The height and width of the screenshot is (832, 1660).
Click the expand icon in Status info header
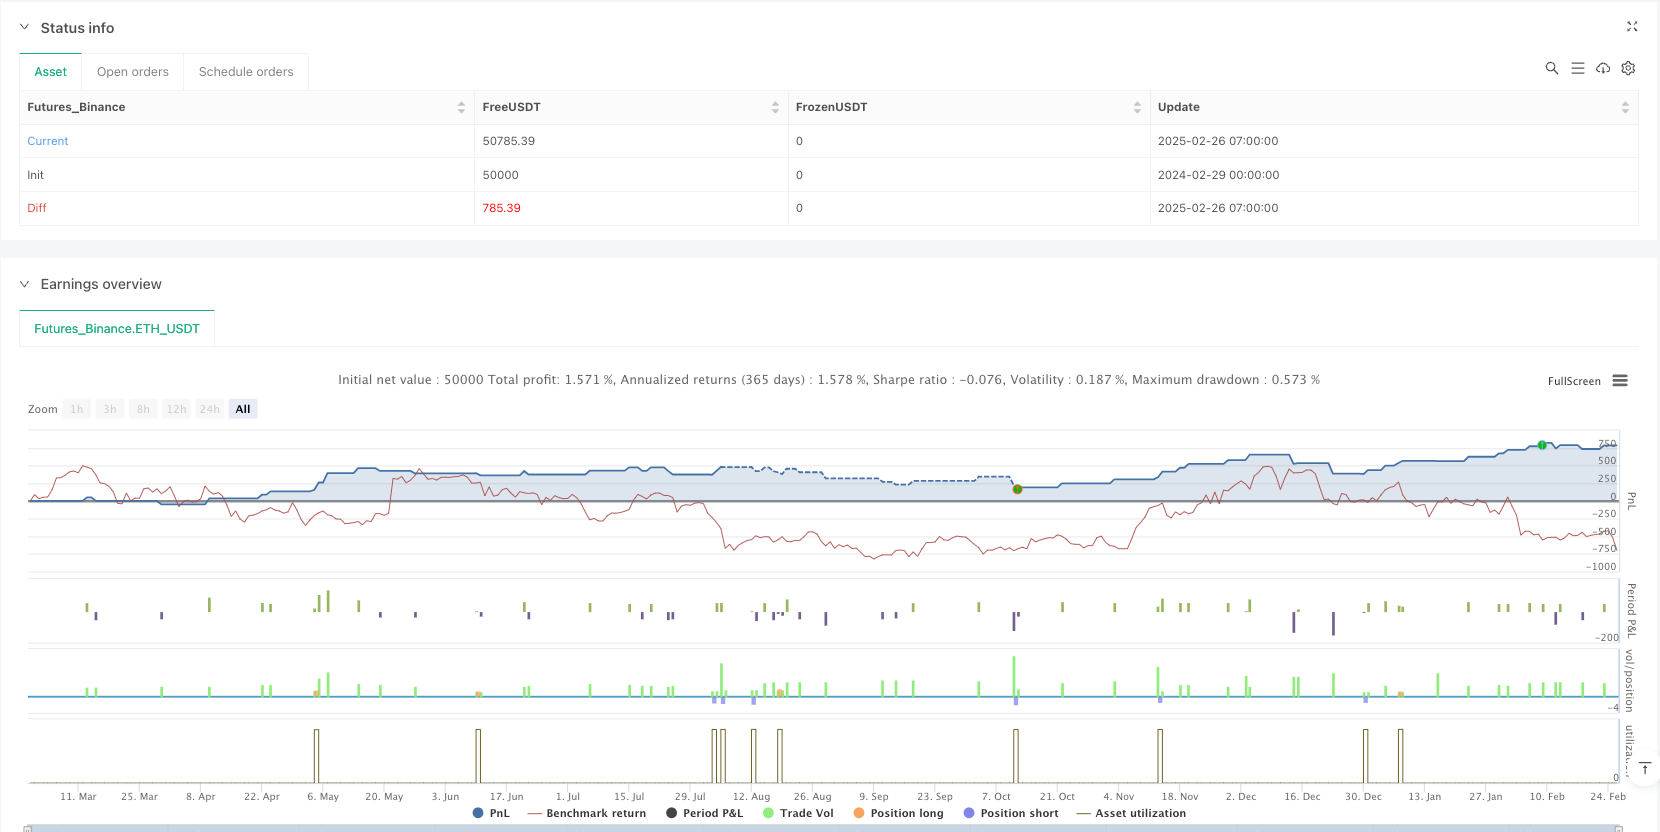(1632, 27)
